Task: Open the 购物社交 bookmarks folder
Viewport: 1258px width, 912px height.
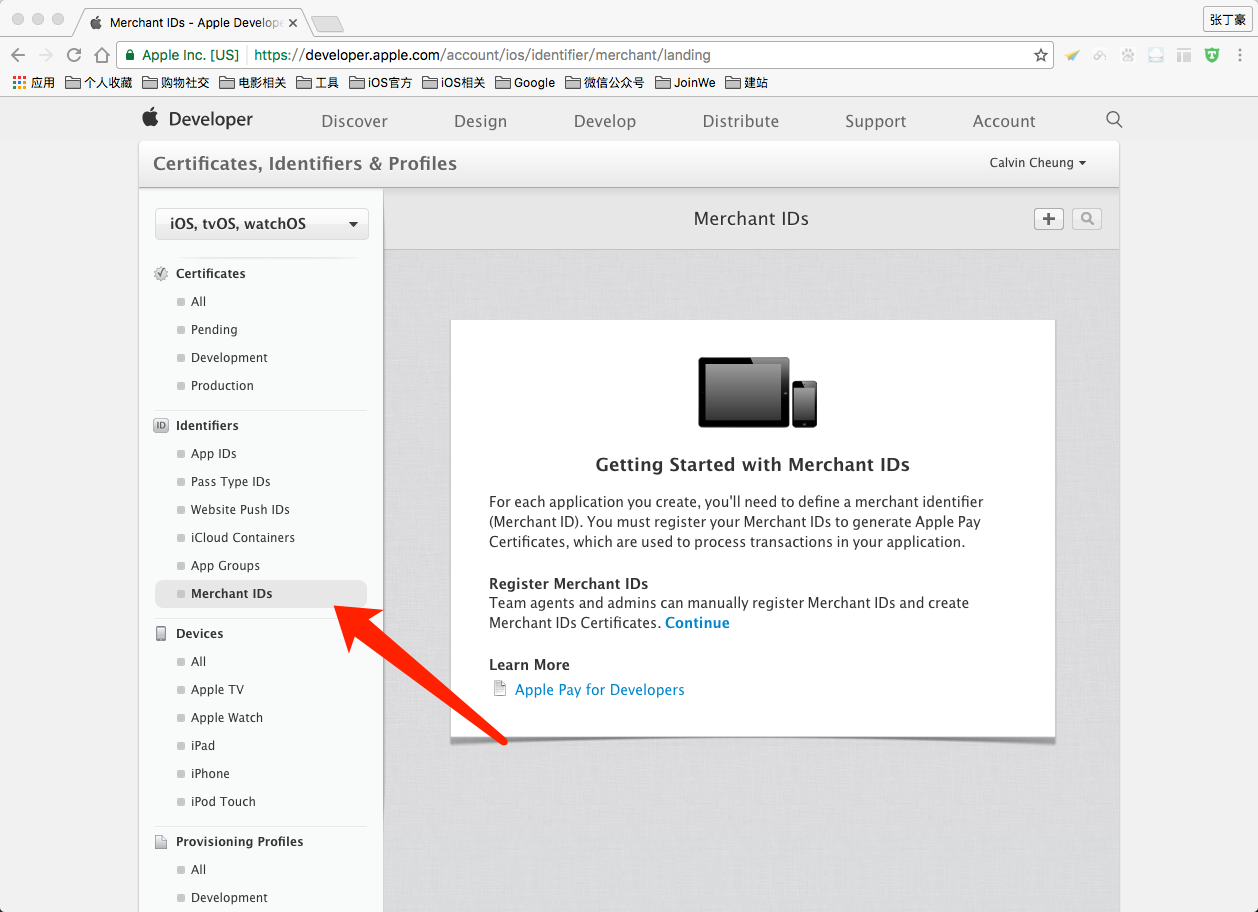Action: (176, 83)
